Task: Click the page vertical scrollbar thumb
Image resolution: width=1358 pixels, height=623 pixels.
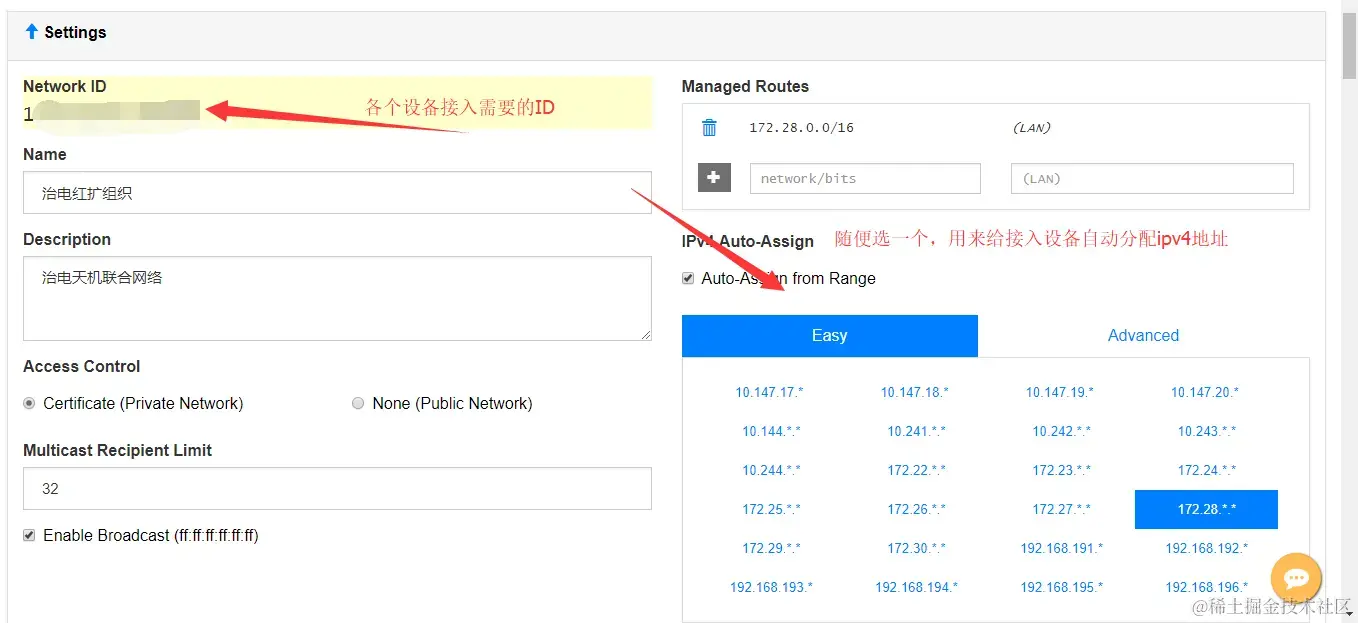Action: pyautogui.click(x=1349, y=47)
